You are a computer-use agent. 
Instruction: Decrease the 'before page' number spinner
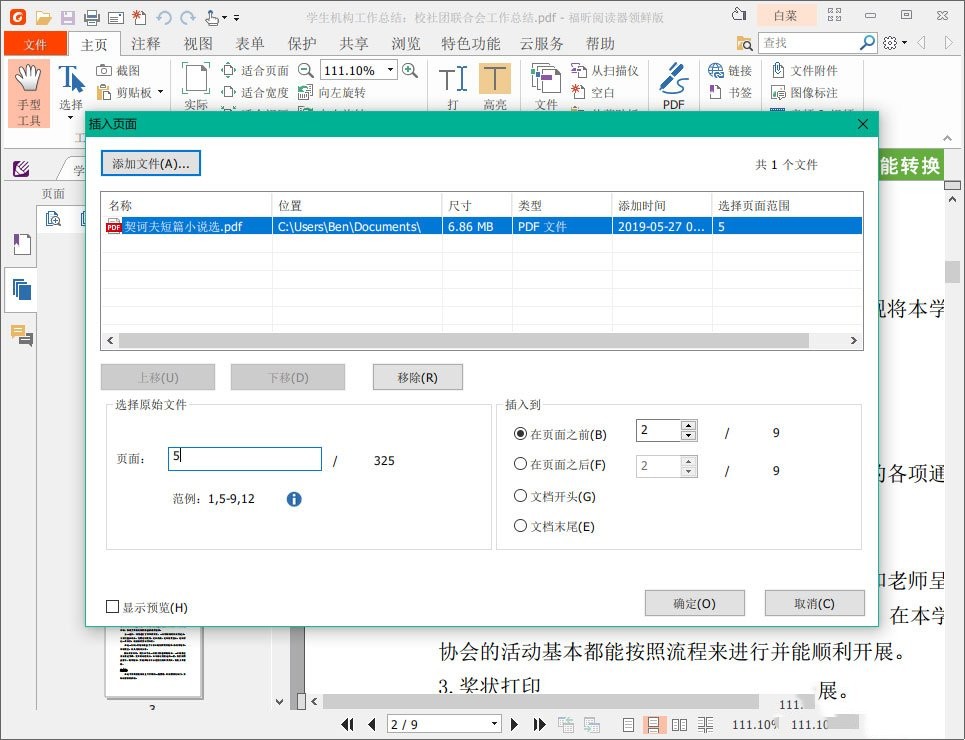[689, 435]
